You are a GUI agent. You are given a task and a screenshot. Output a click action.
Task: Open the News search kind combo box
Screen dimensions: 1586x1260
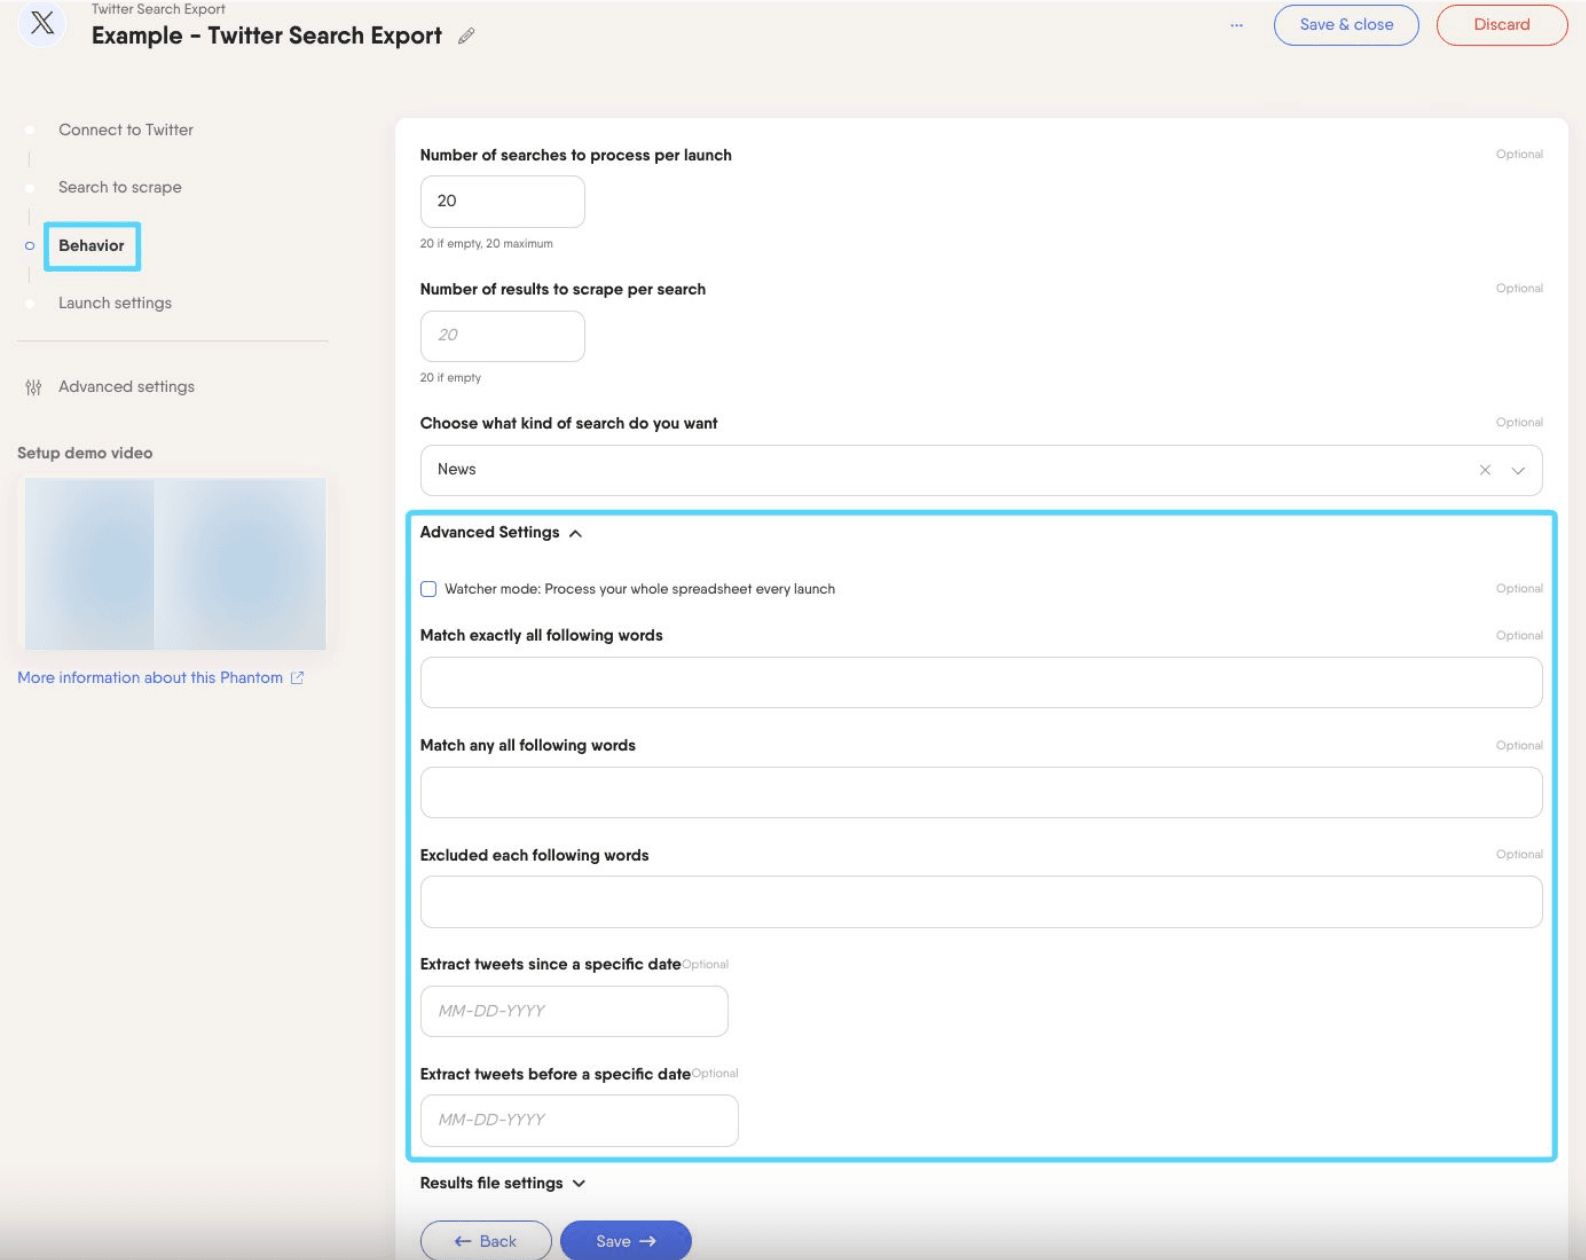(x=981, y=470)
